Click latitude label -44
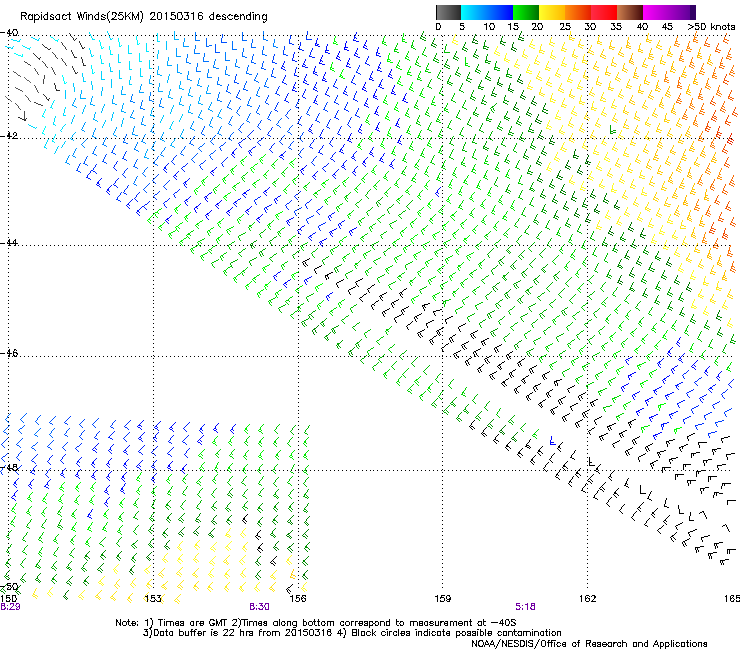 tap(9, 242)
